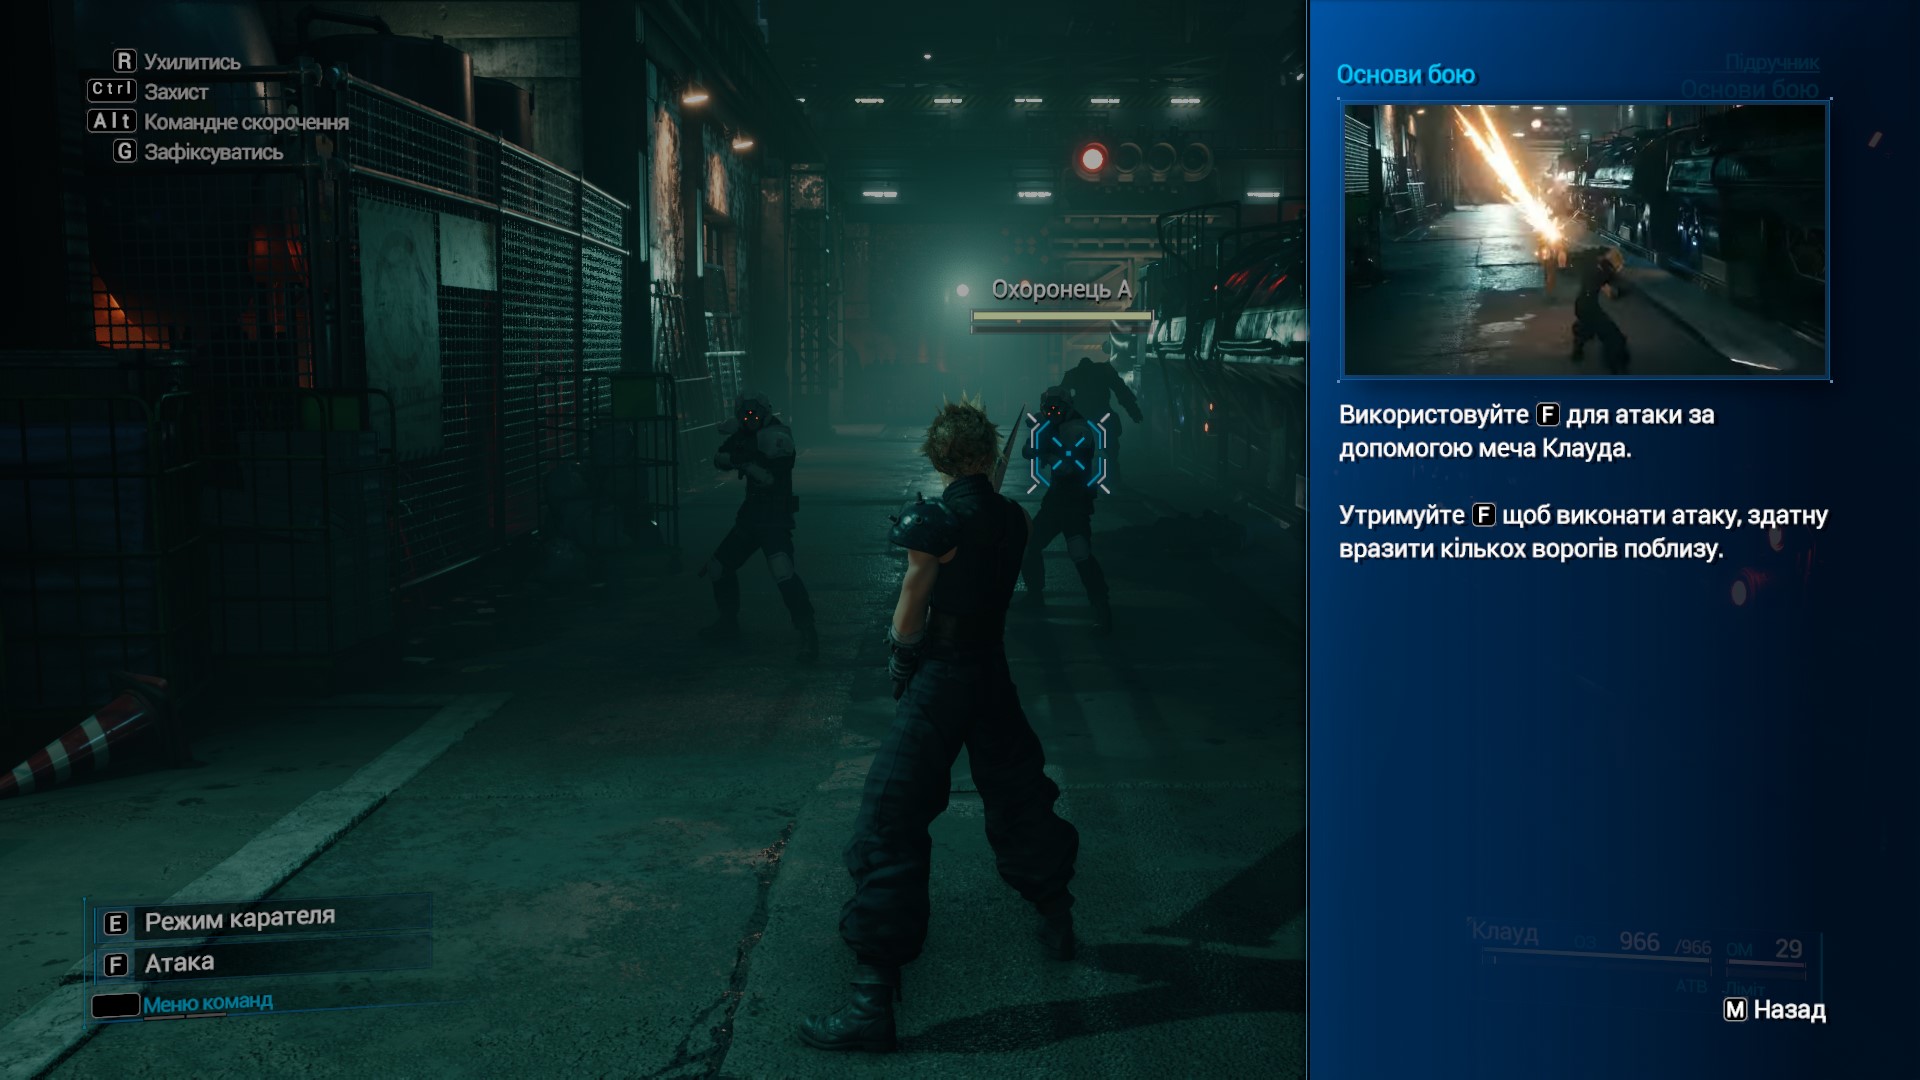The image size is (1920, 1080).
Task: Click the inline F key after Утримуйте
Action: 1483,515
